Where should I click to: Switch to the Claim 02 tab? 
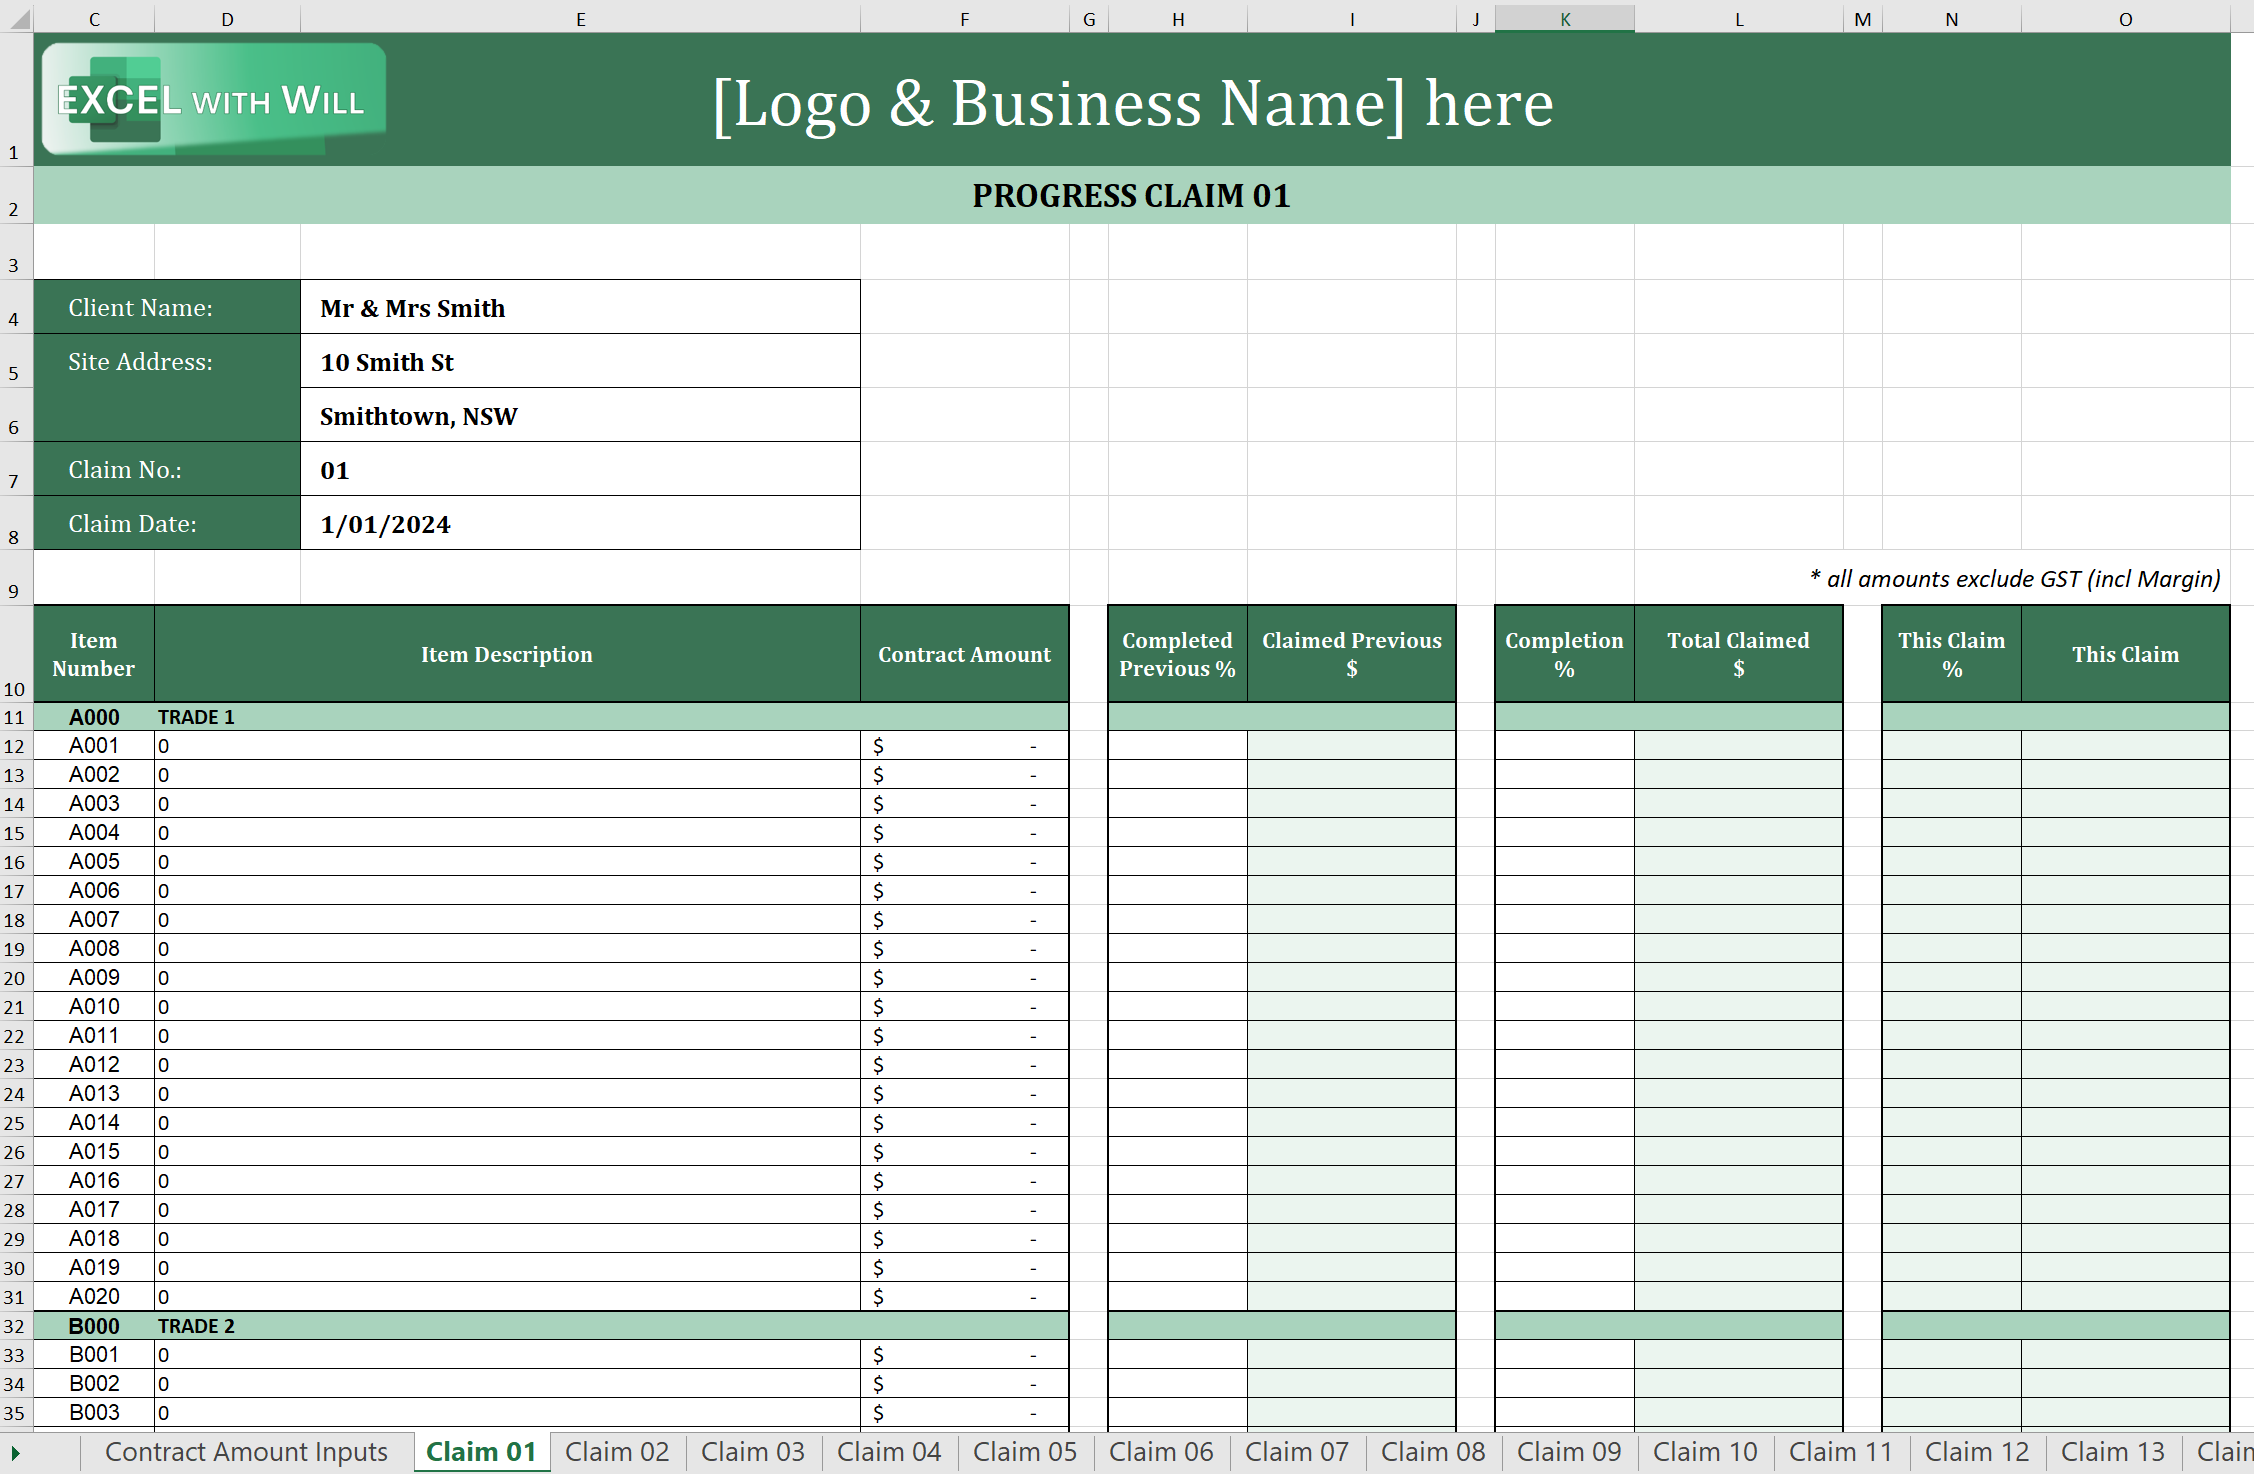616,1452
